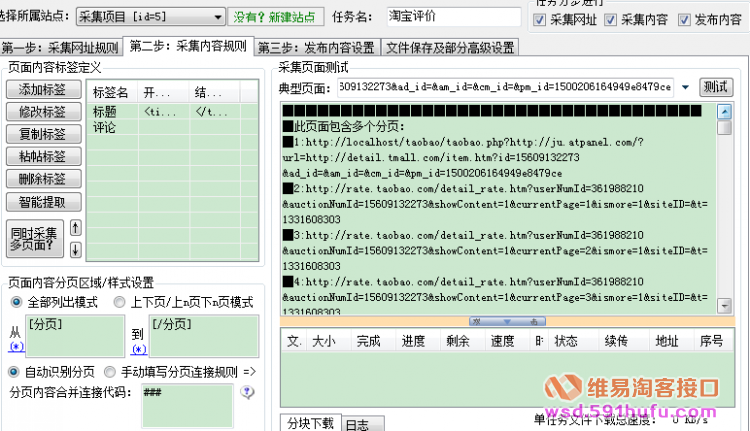This screenshot has height=431, width=750.
Task: Switch to 第一步：采集网址规则 tab
Action: [x=60, y=47]
